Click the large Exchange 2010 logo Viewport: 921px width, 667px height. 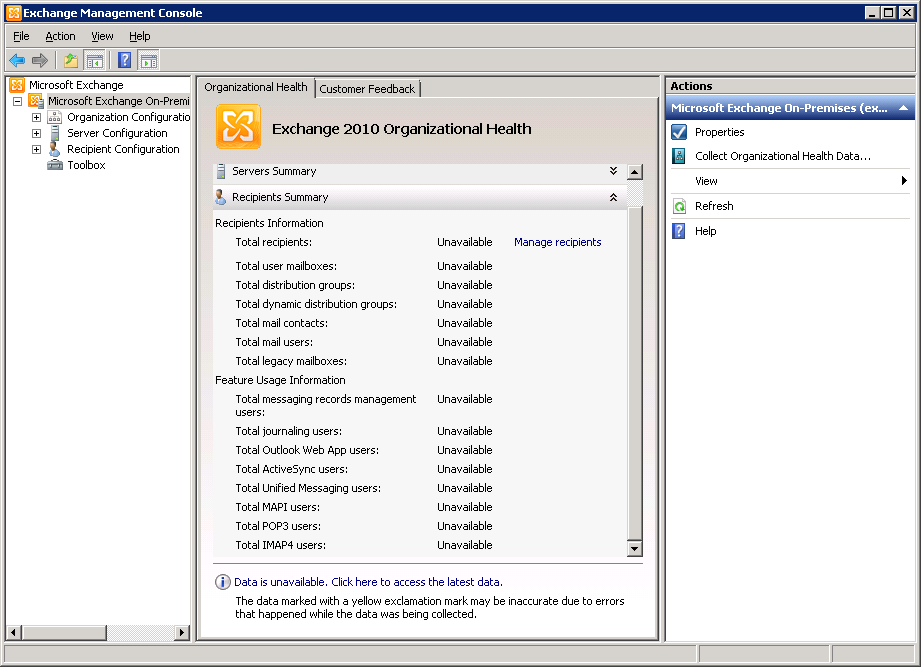click(x=238, y=127)
